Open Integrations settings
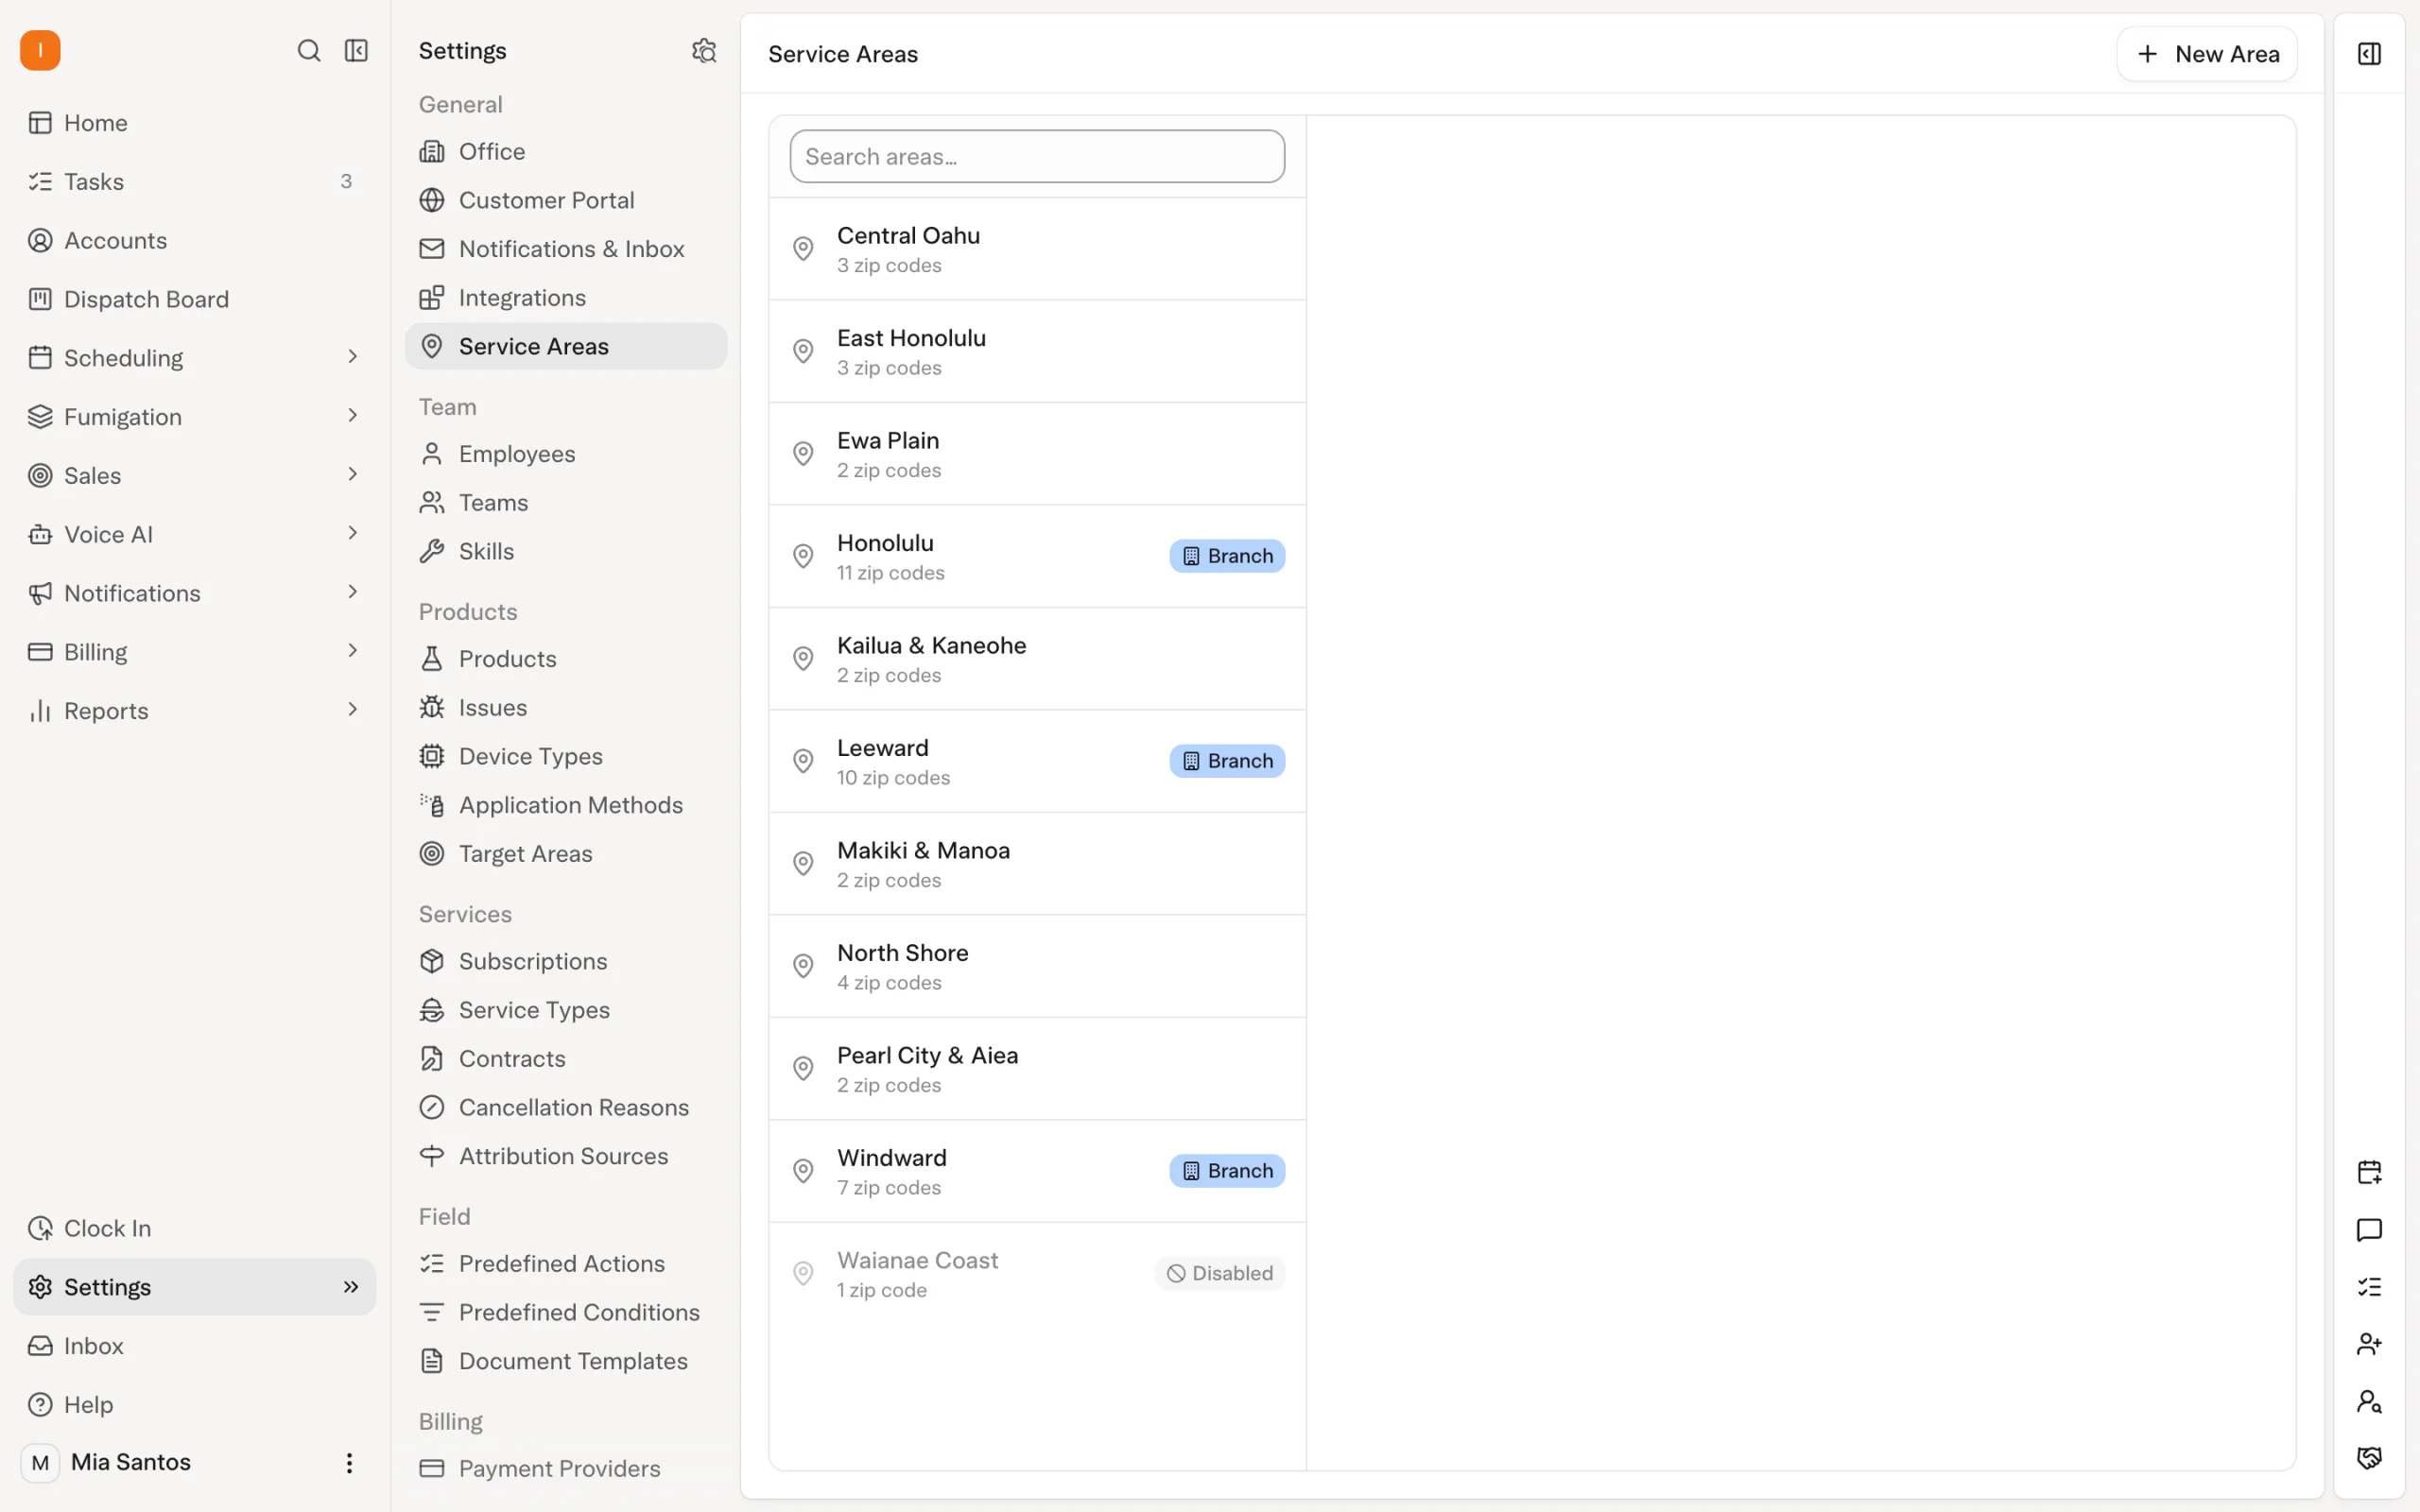 (566, 298)
